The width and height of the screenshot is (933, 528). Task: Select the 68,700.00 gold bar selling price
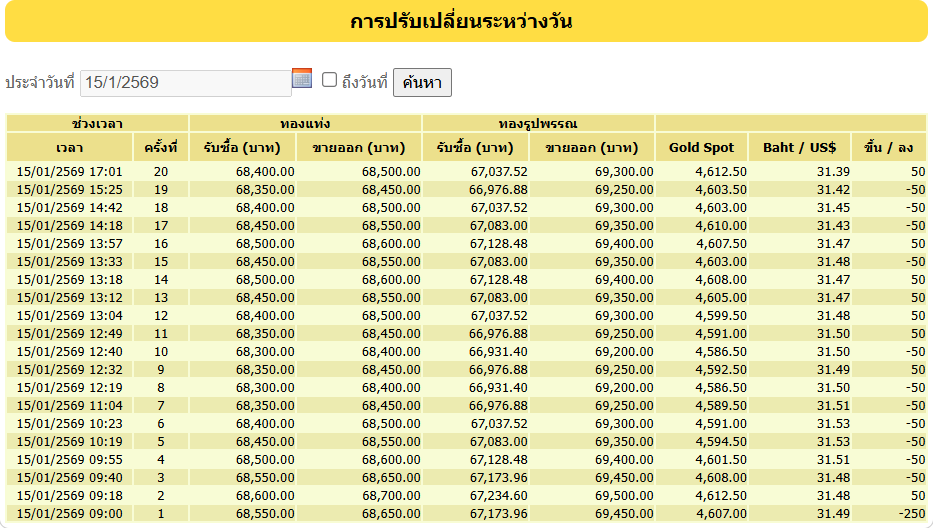tap(391, 495)
